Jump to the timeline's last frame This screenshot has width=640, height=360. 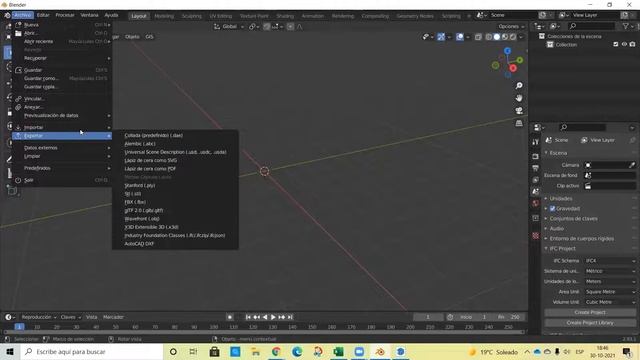pyautogui.click(x=290, y=317)
